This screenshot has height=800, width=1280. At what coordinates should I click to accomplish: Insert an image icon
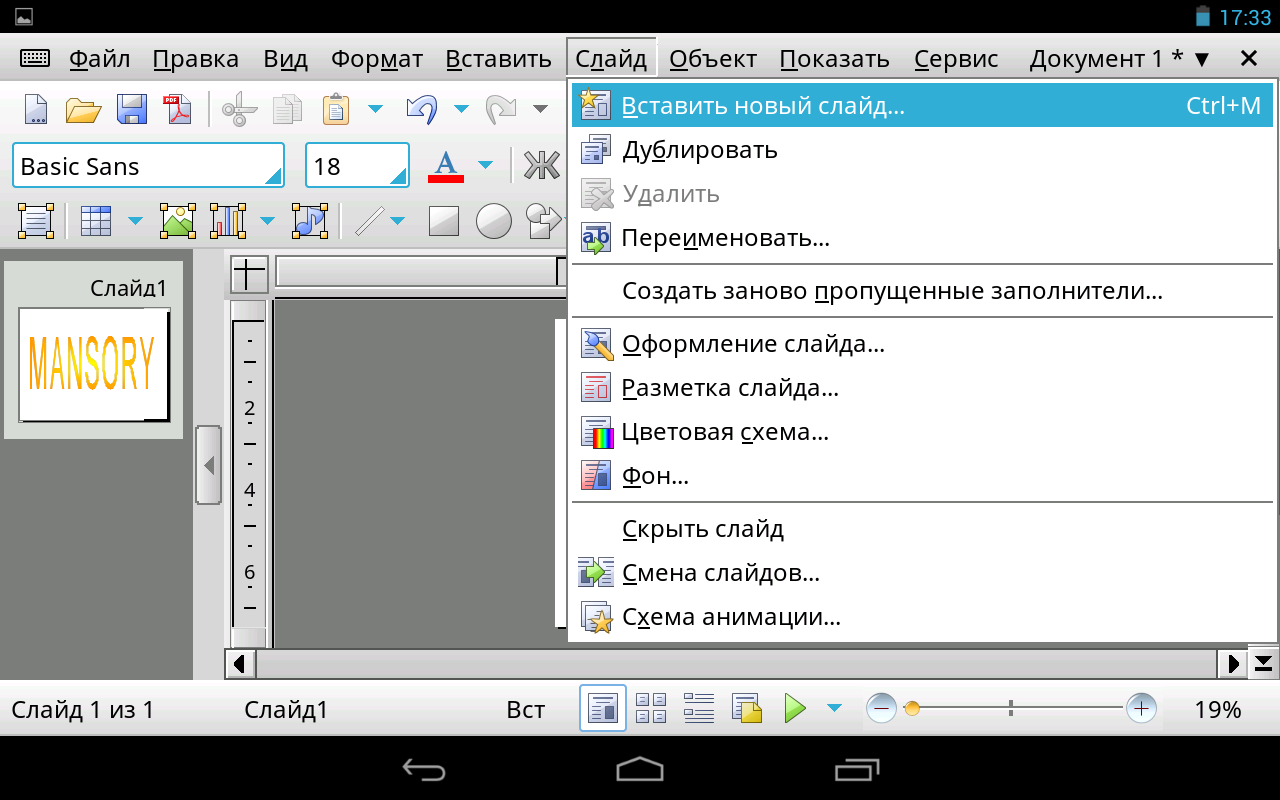178,221
